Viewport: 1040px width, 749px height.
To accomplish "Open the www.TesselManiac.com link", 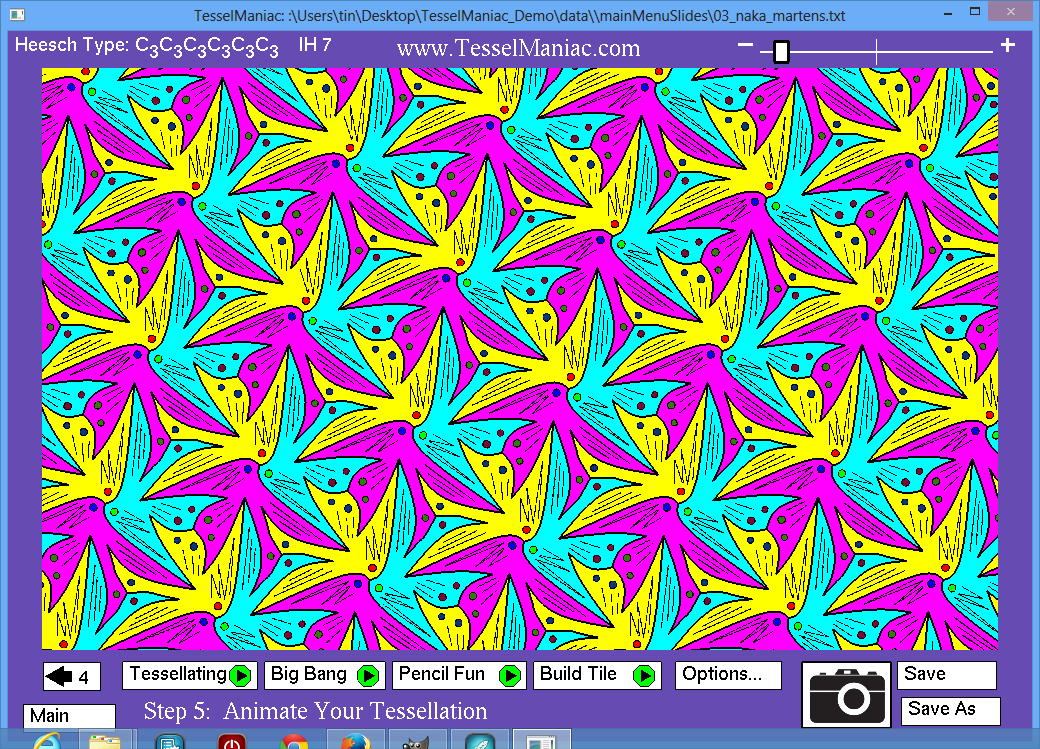I will pos(519,48).
